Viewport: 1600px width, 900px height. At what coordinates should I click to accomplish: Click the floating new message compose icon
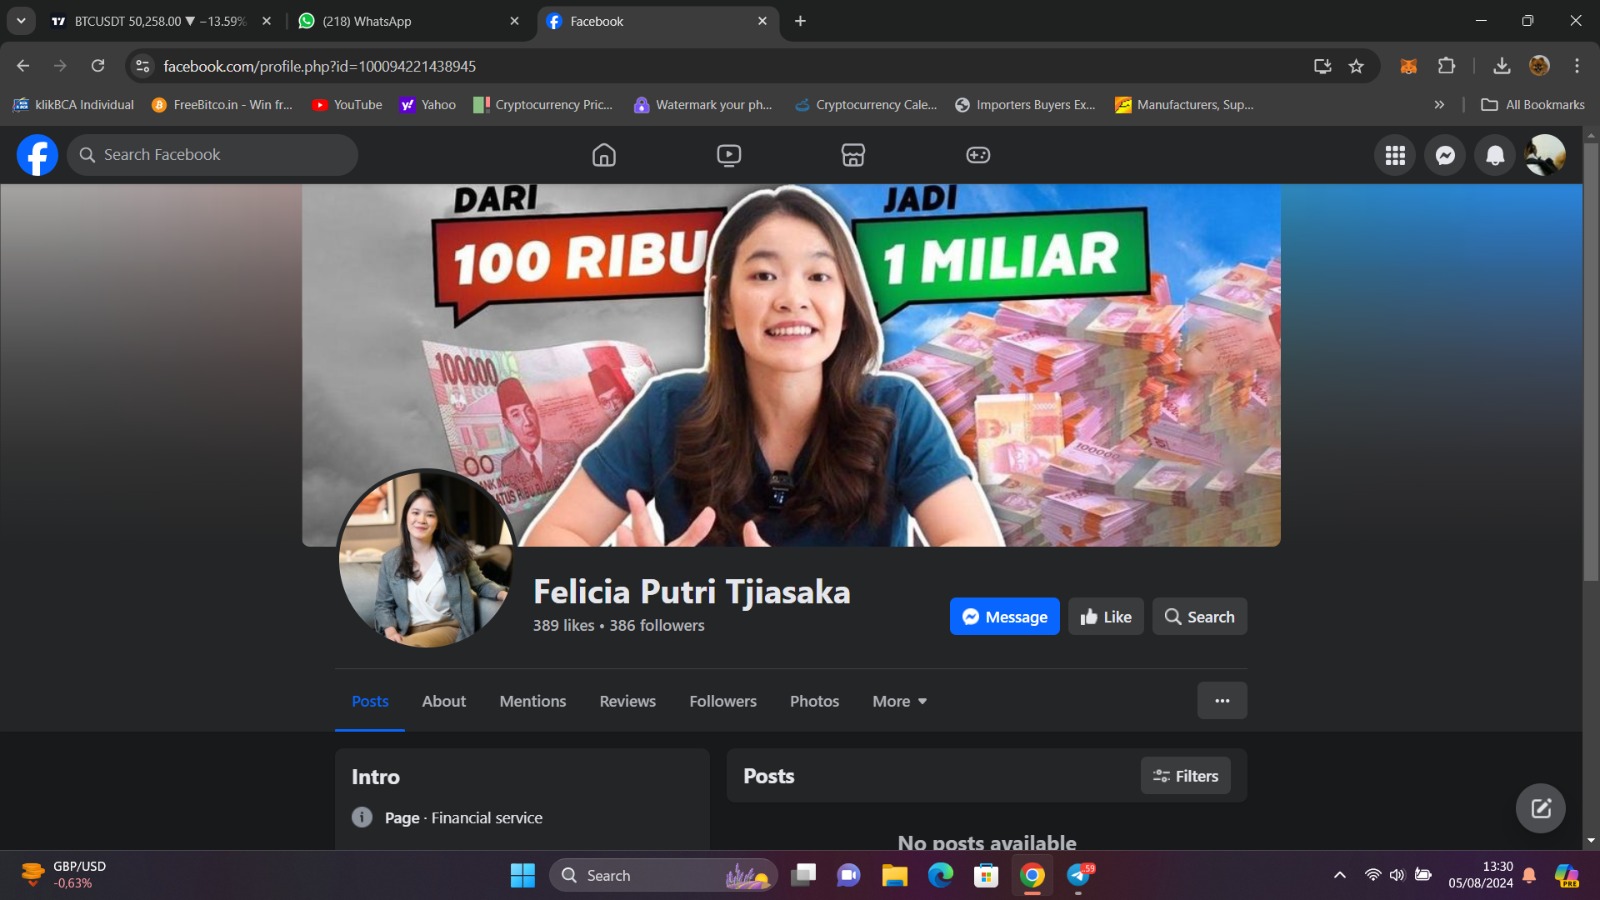coord(1540,808)
